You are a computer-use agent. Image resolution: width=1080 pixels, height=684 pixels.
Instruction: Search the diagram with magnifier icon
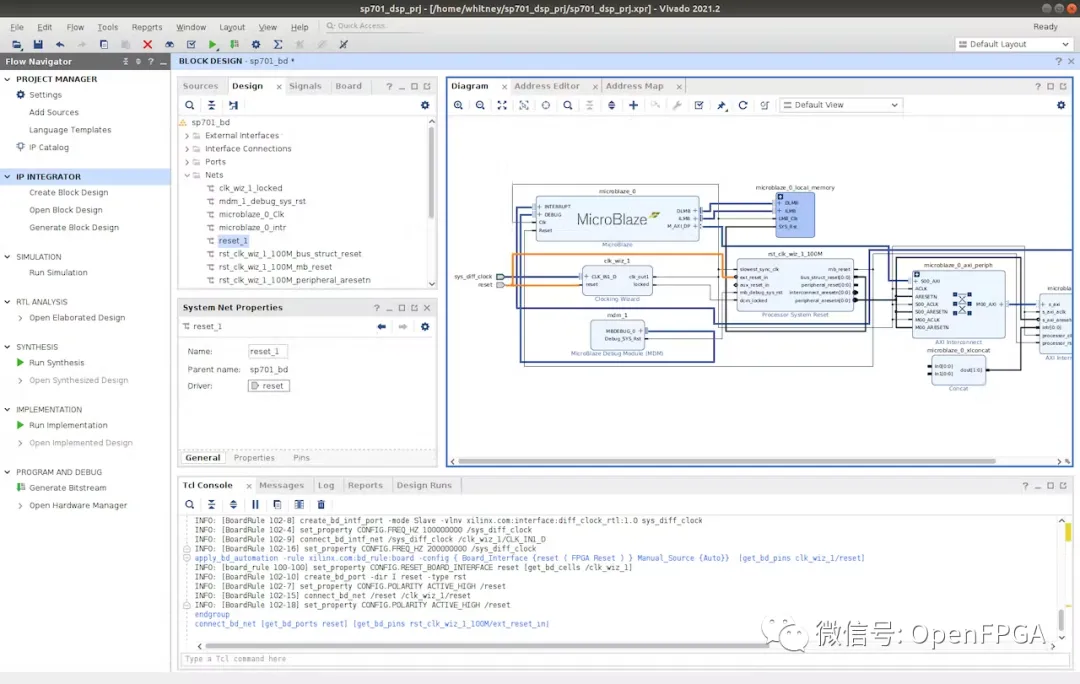click(x=568, y=105)
